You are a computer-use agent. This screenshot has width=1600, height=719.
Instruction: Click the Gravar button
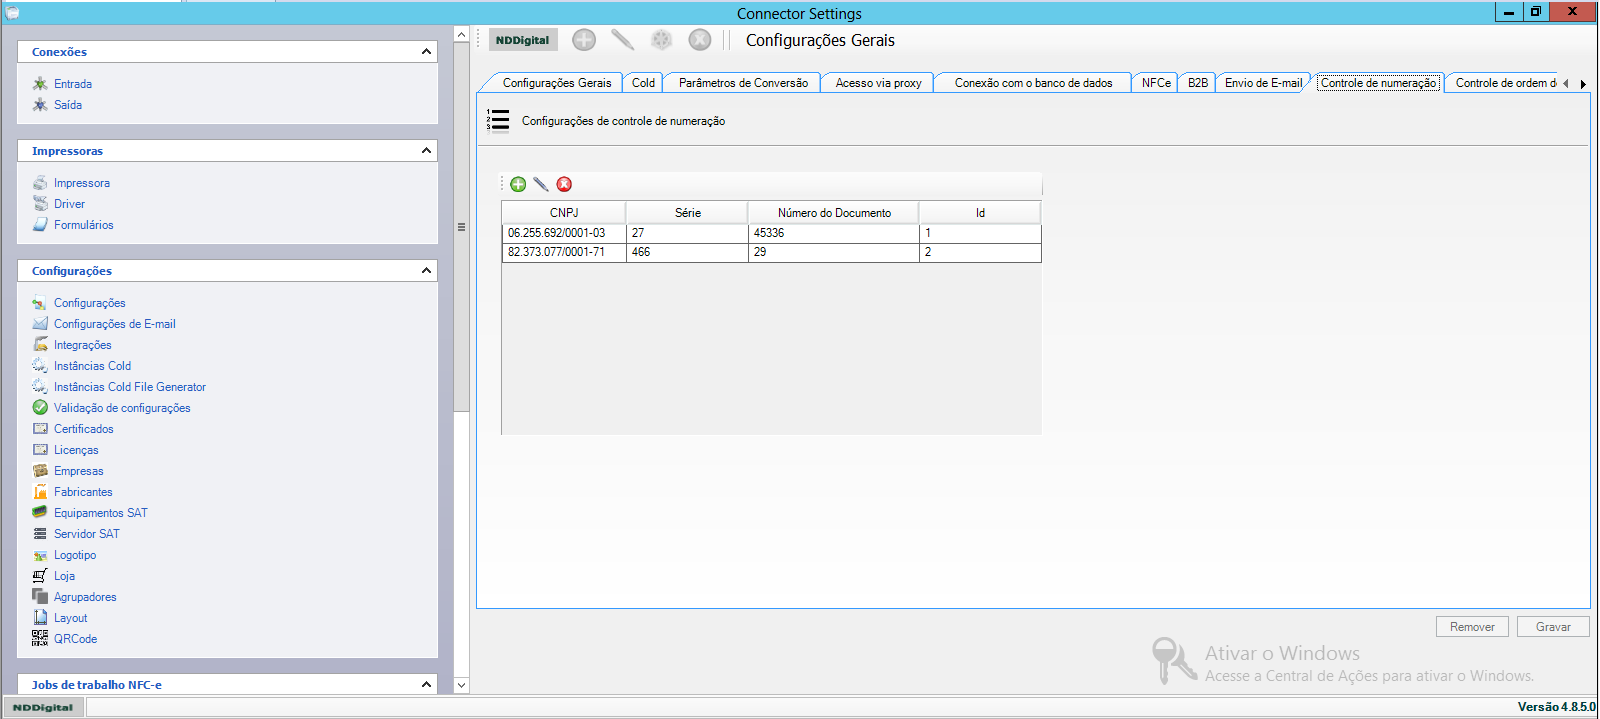click(1553, 627)
